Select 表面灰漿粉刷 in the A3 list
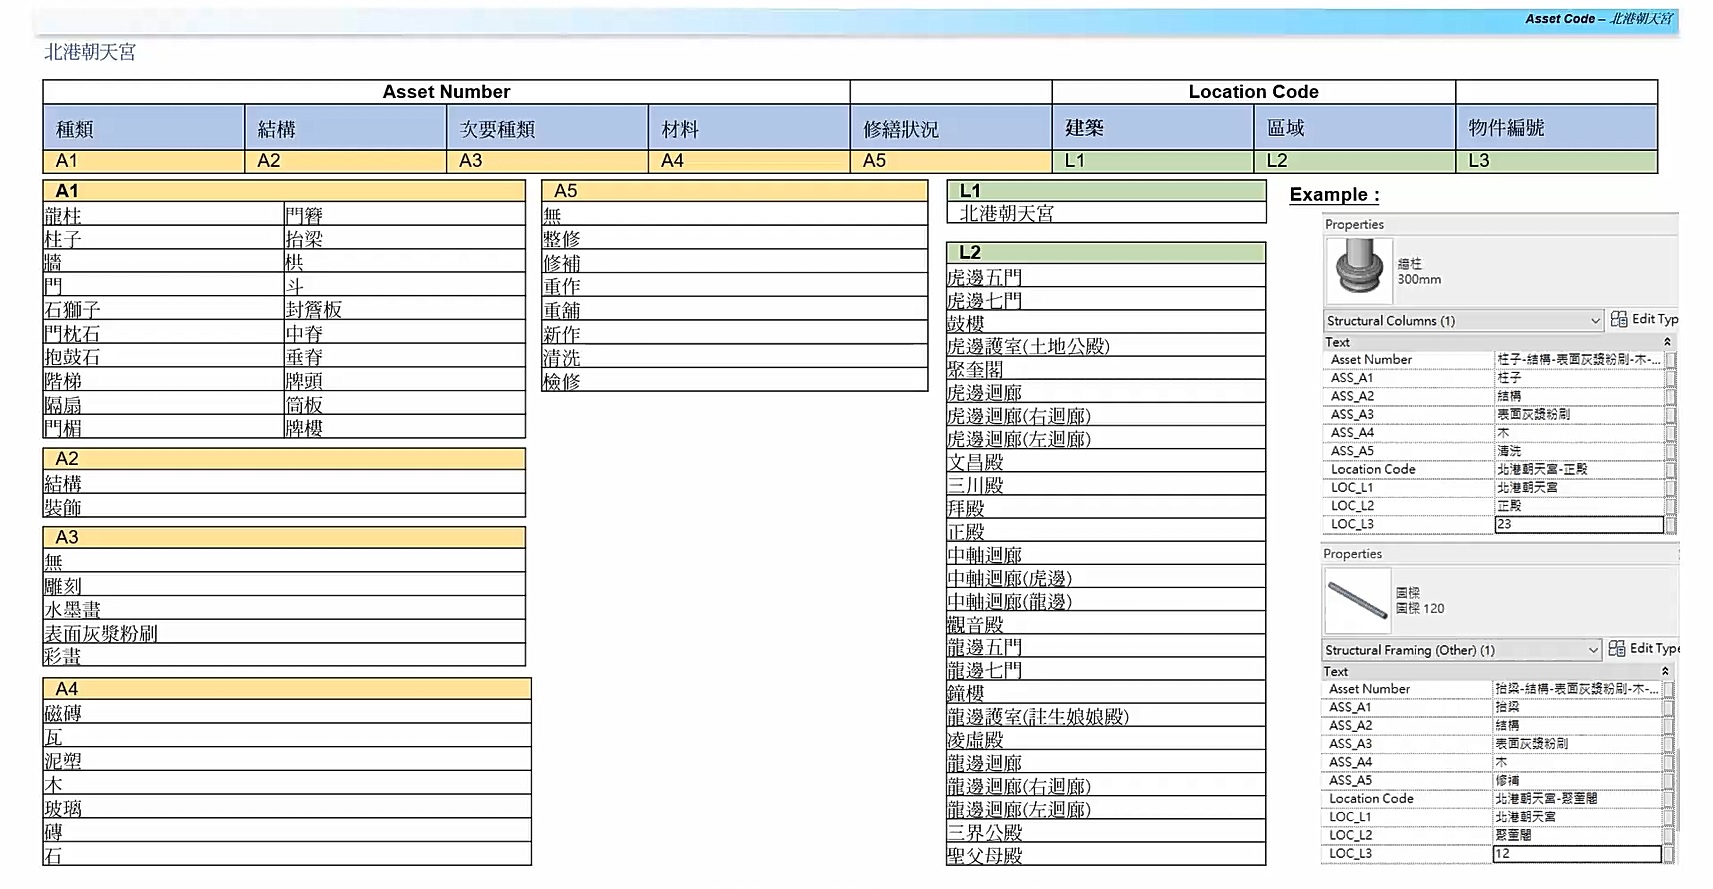 point(101,633)
